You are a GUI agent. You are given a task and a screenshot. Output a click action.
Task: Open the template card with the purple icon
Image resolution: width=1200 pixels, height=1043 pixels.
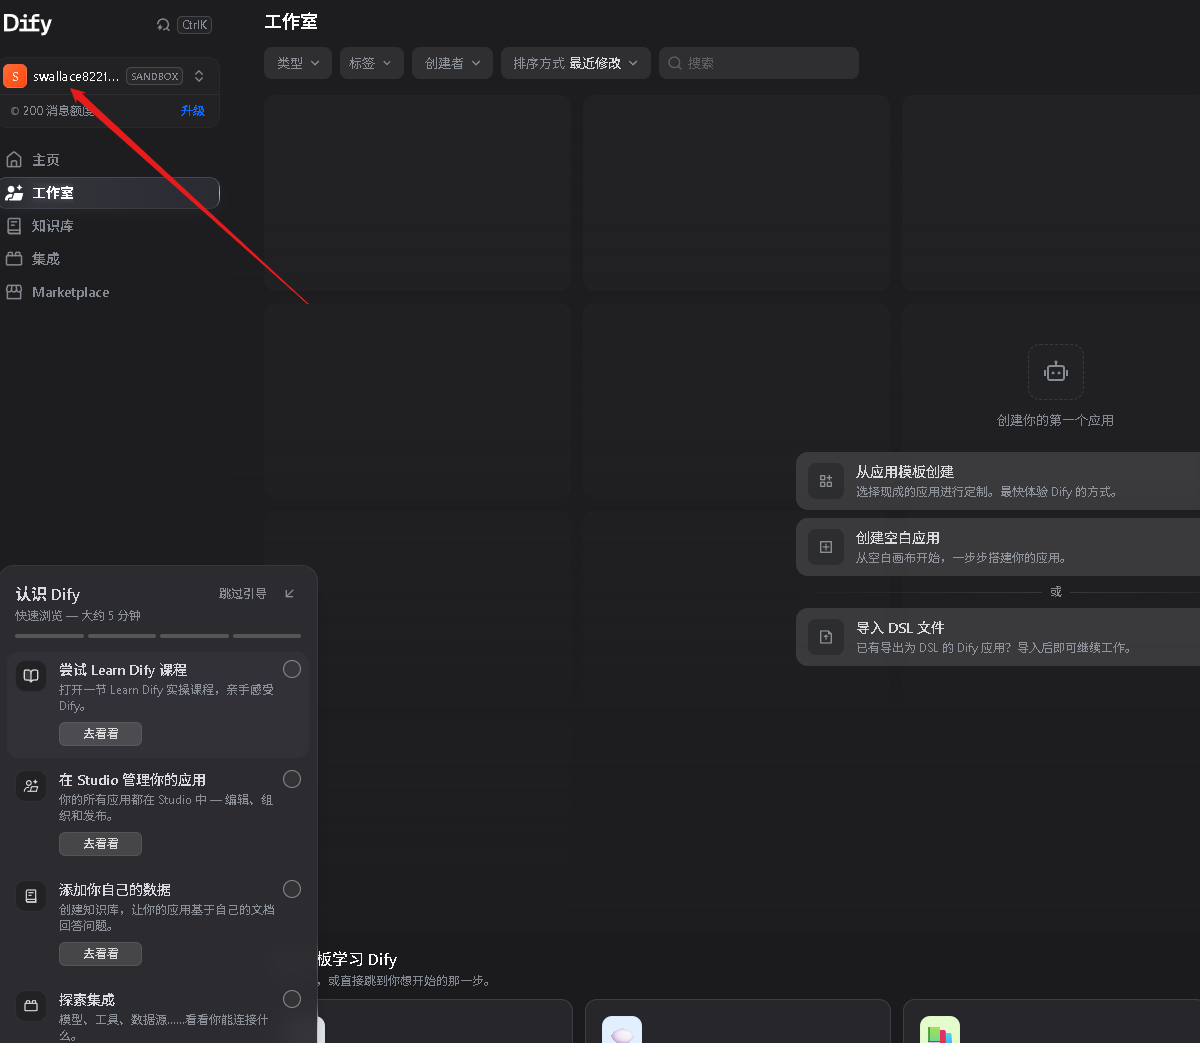[x=737, y=1021]
